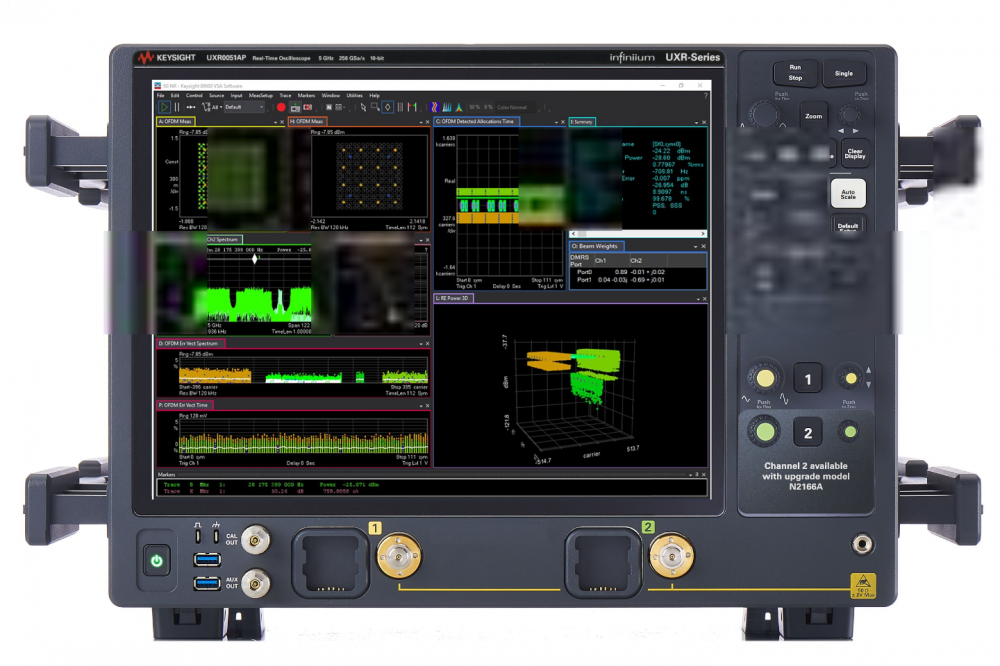Expand the A: OFDM Meas panel dropdown arrow
The height and width of the screenshot is (666, 1000).
pyautogui.click(x=276, y=122)
